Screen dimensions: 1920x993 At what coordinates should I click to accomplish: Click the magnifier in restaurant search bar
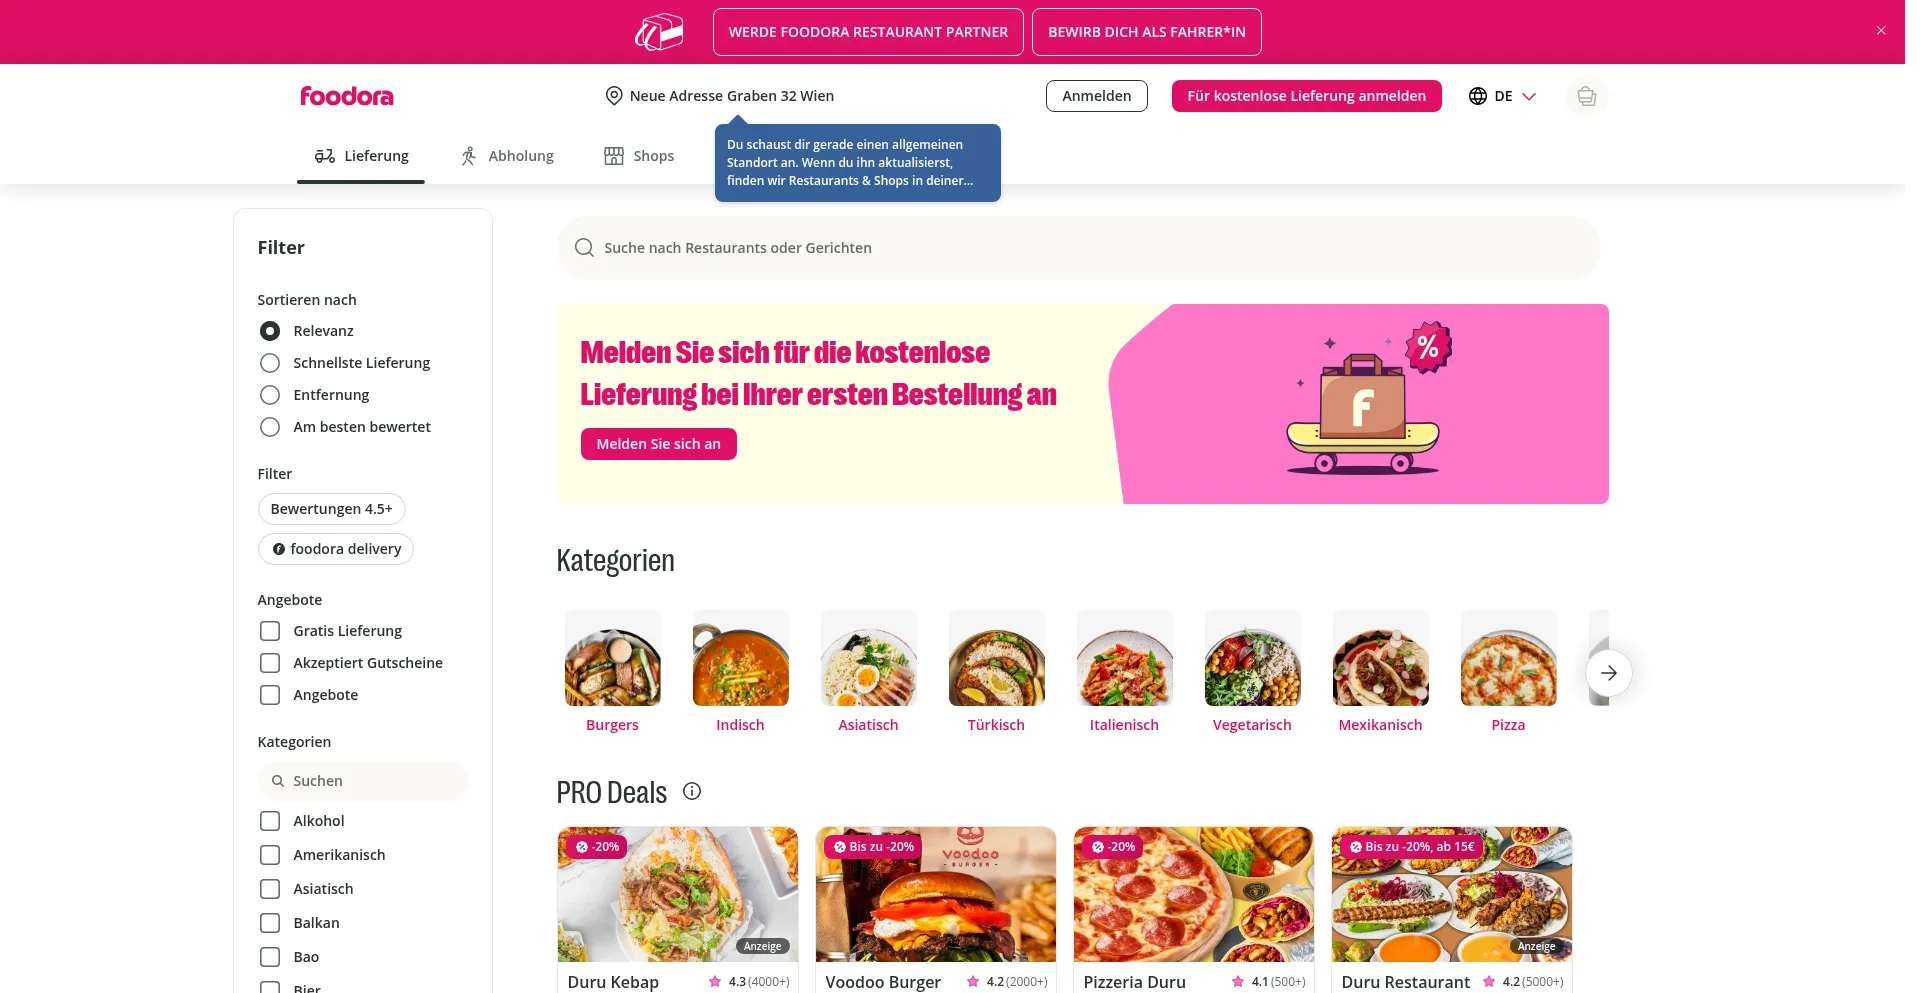click(x=584, y=248)
